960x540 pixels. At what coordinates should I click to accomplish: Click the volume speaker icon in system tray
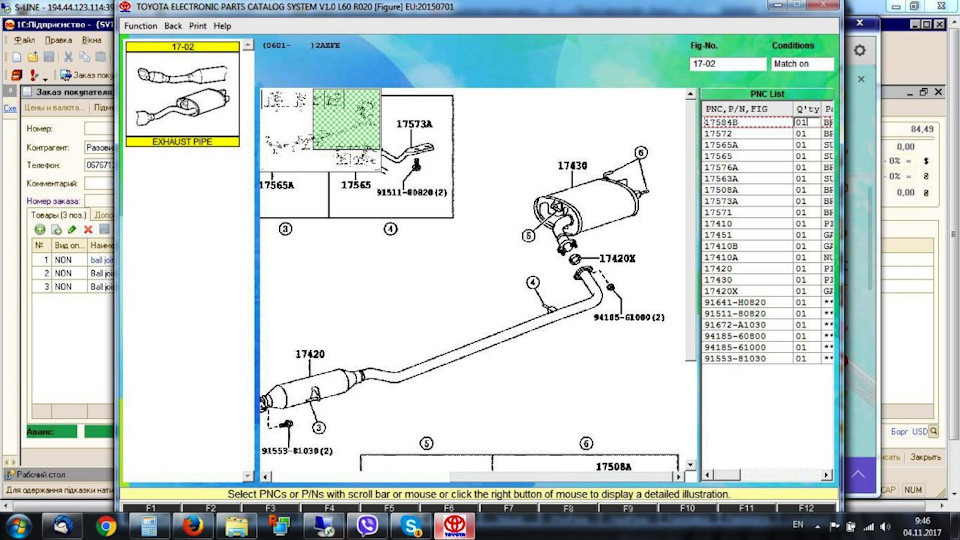[885, 527]
